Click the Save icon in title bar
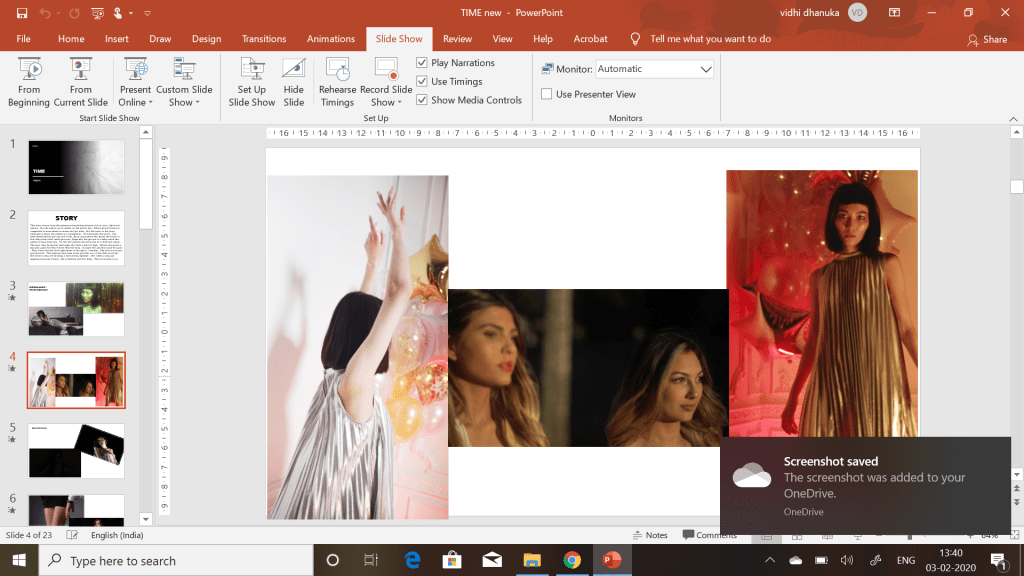 [x=22, y=13]
